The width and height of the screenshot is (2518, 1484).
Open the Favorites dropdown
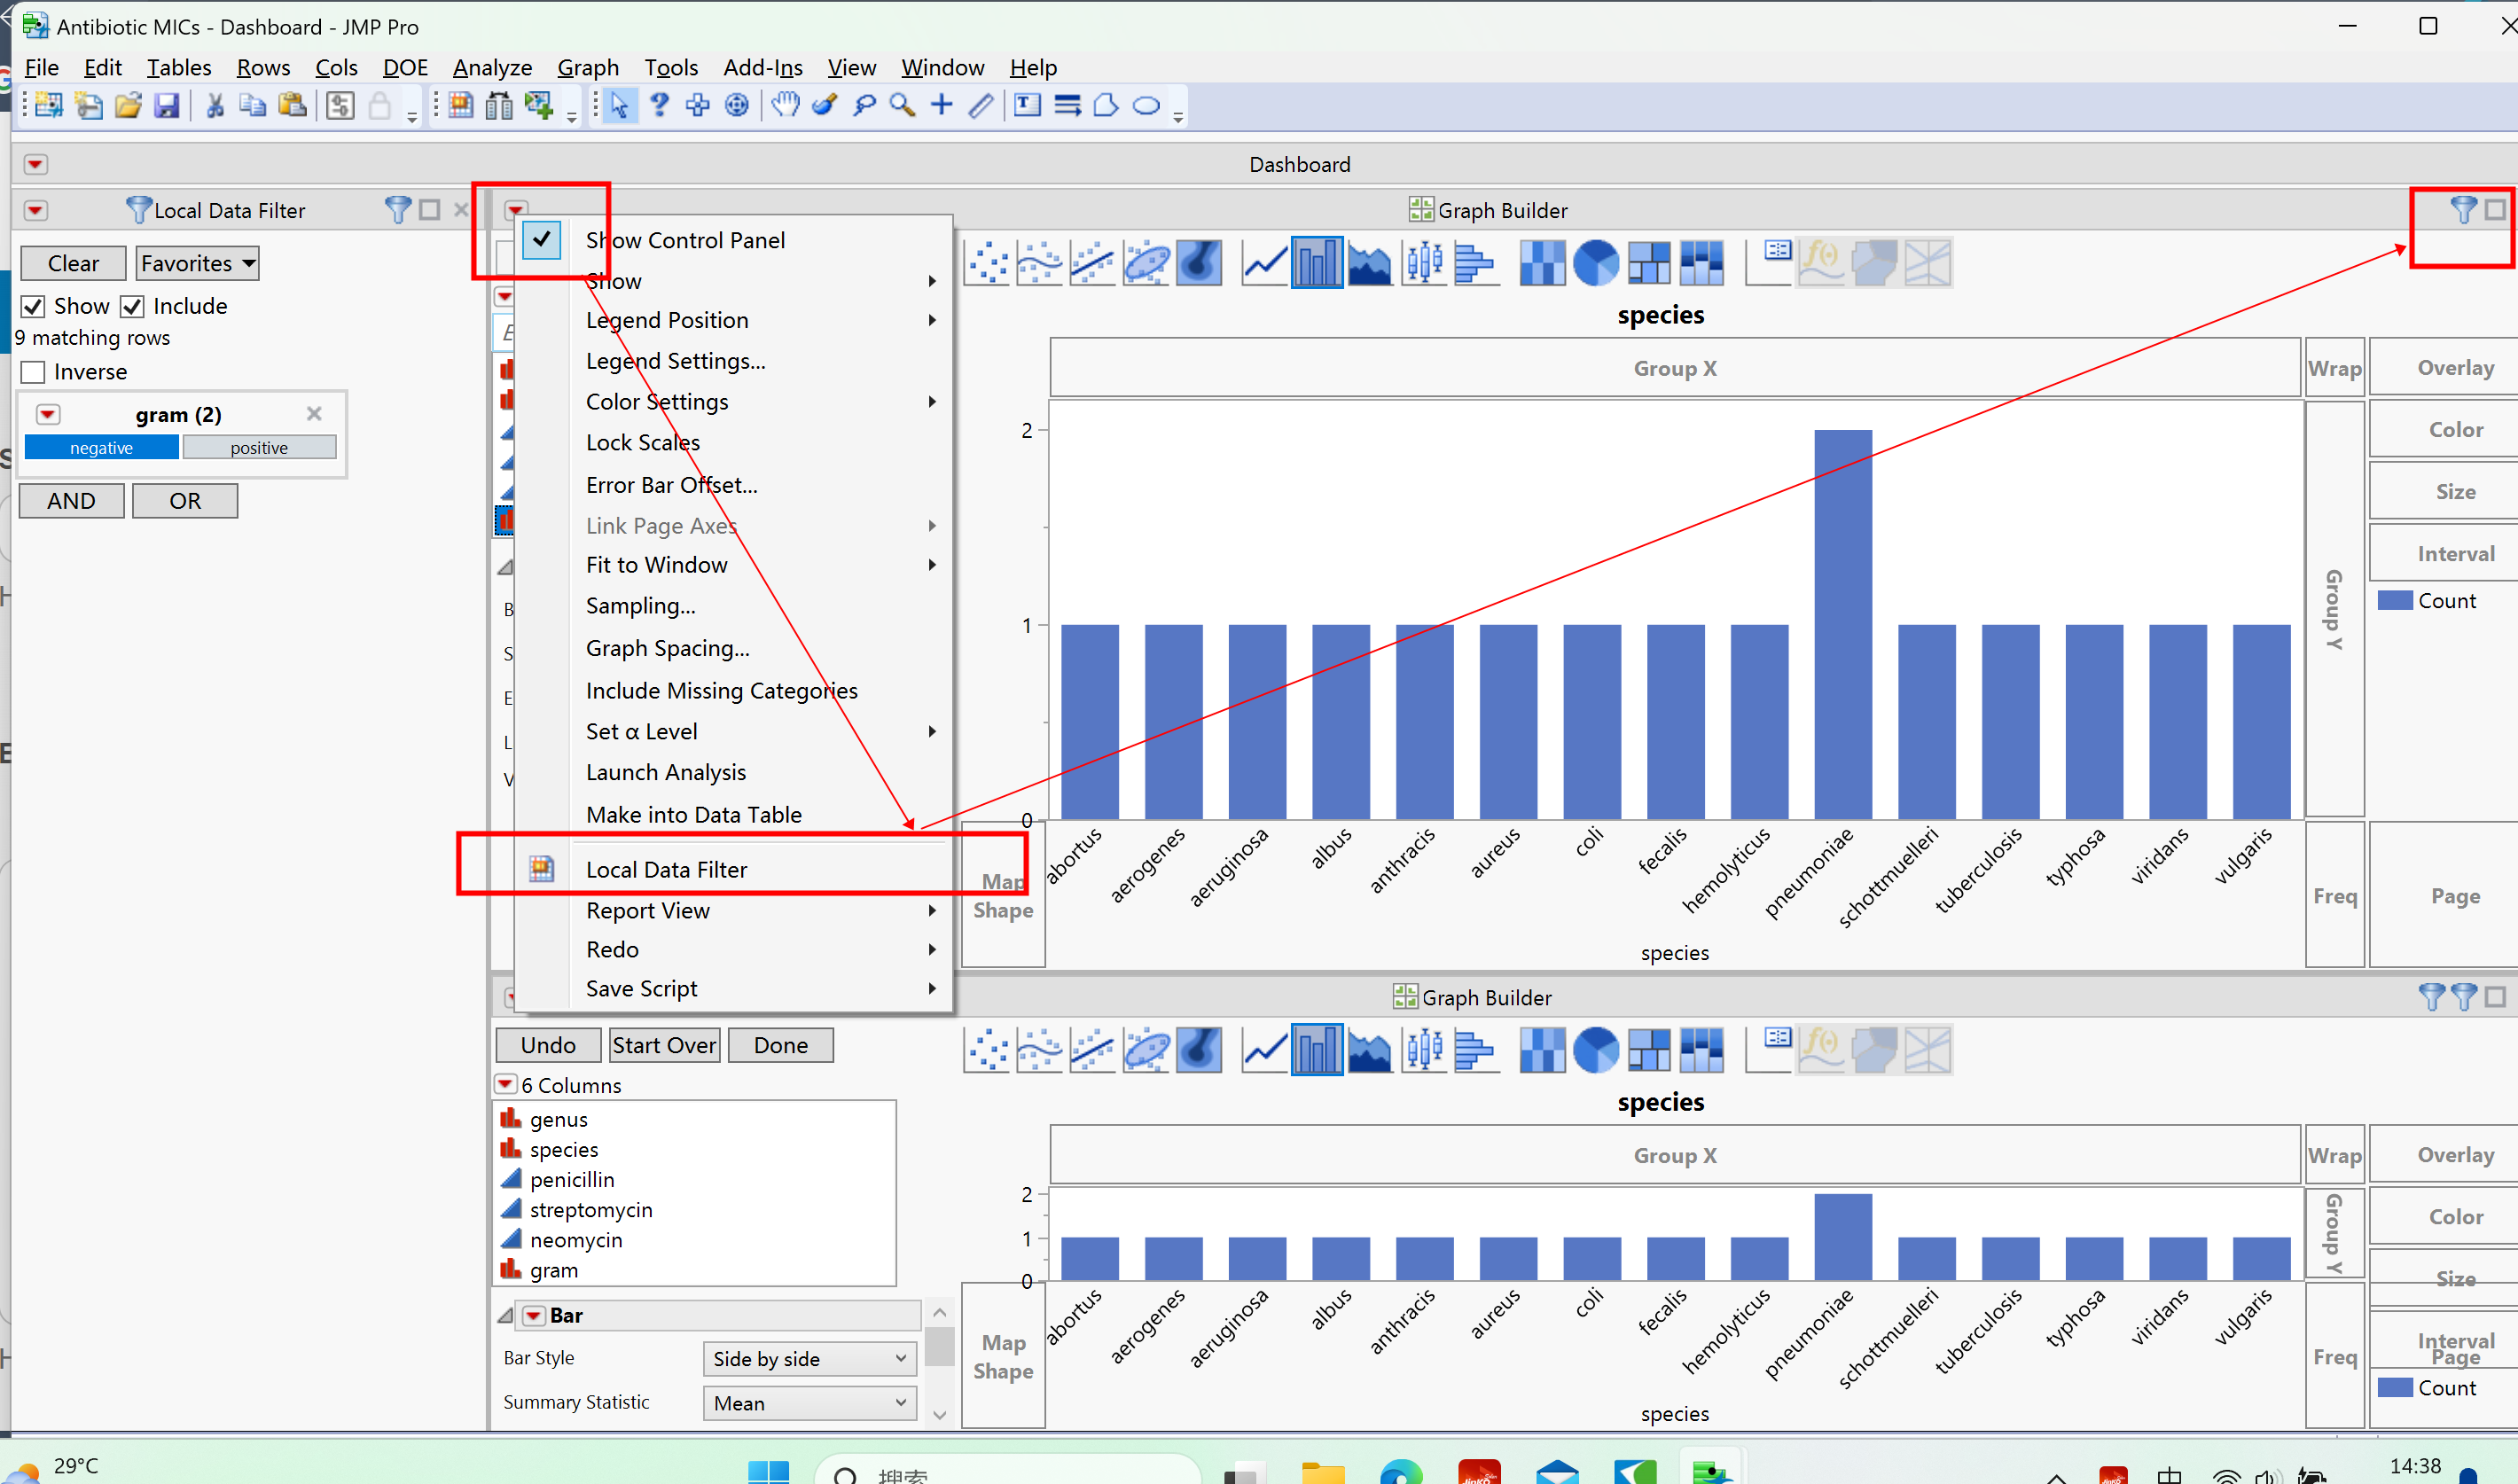click(x=197, y=263)
